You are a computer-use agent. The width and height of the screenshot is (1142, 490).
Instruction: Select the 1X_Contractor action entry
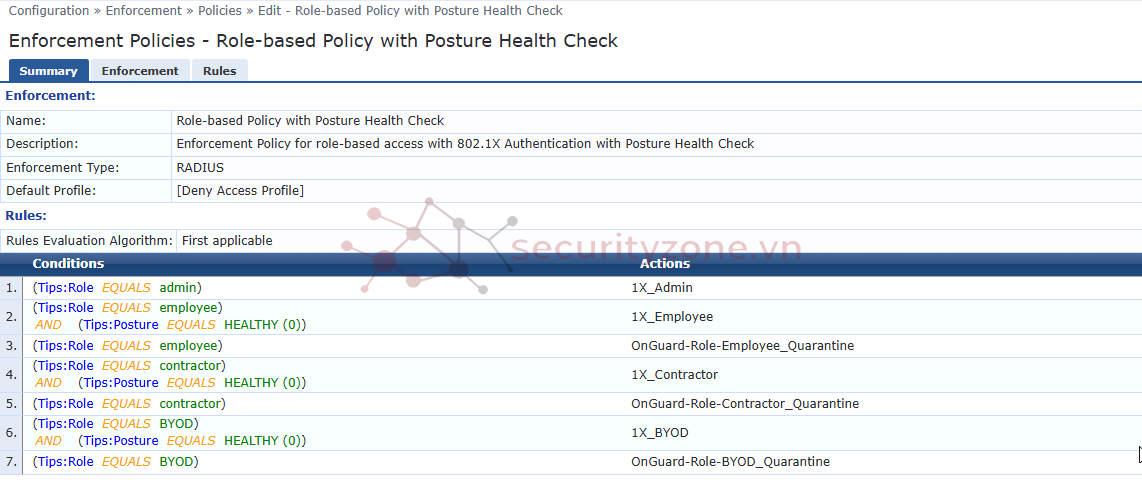(x=674, y=375)
